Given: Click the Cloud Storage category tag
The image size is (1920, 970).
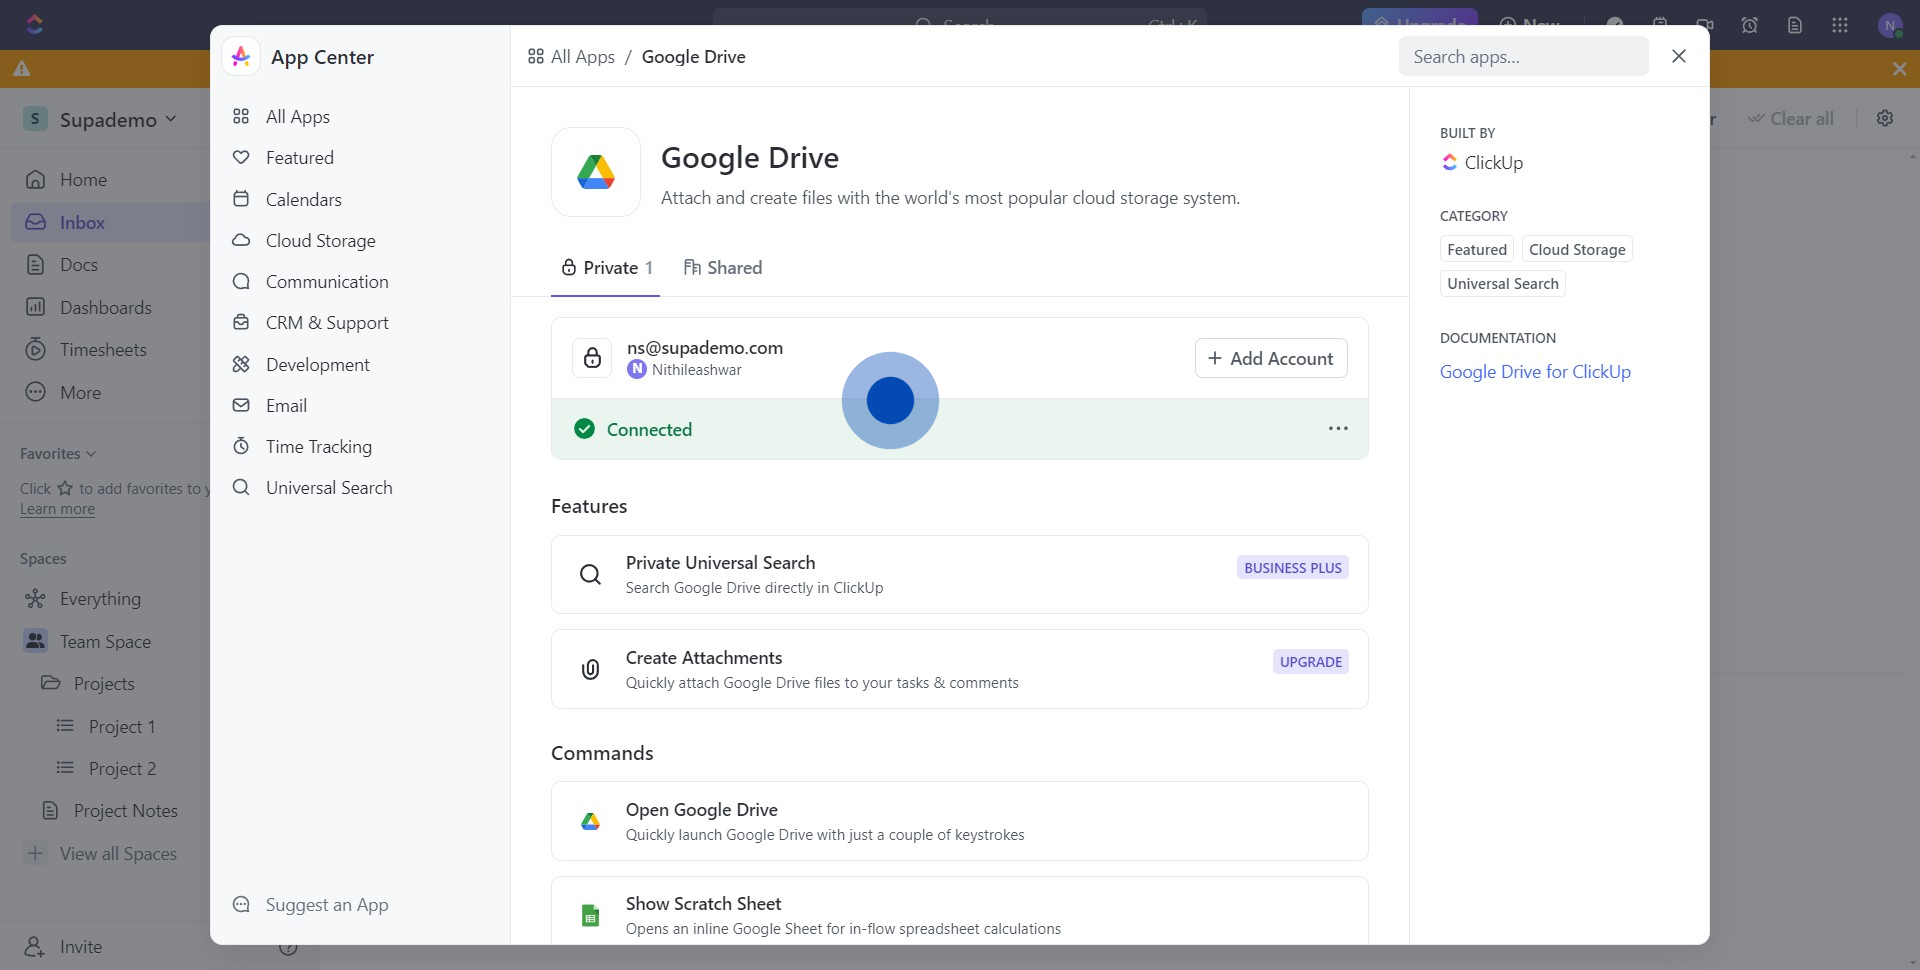Looking at the screenshot, I should [1577, 250].
